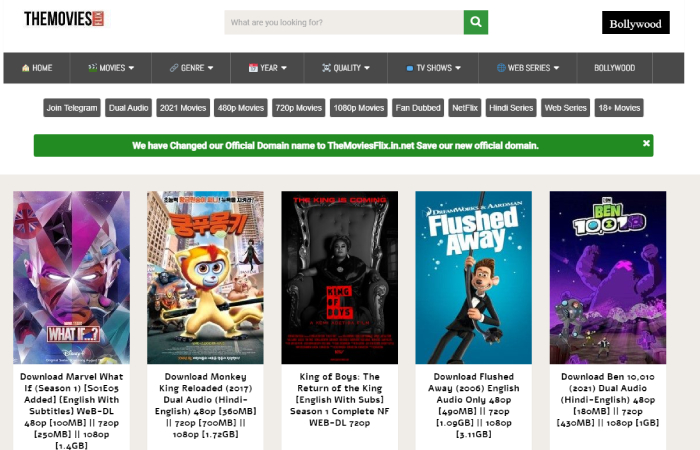
Task: Open the Home menu item
Action: [x=37, y=68]
